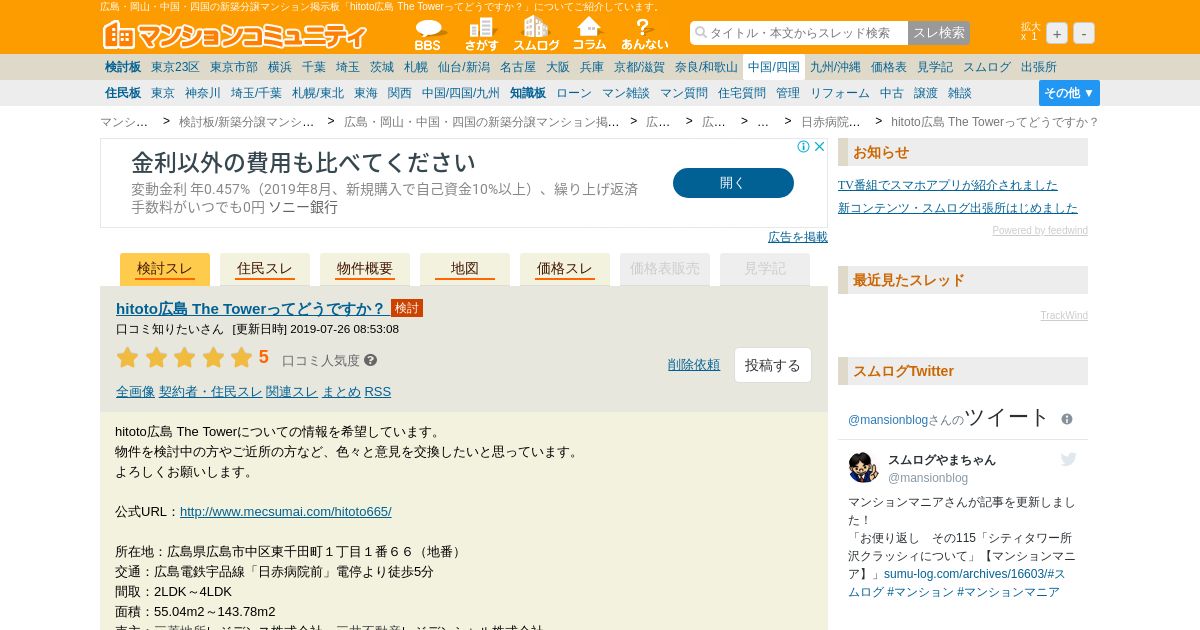This screenshot has width=1200, height=630.
Task: Click the ad info icon
Action: click(803, 147)
